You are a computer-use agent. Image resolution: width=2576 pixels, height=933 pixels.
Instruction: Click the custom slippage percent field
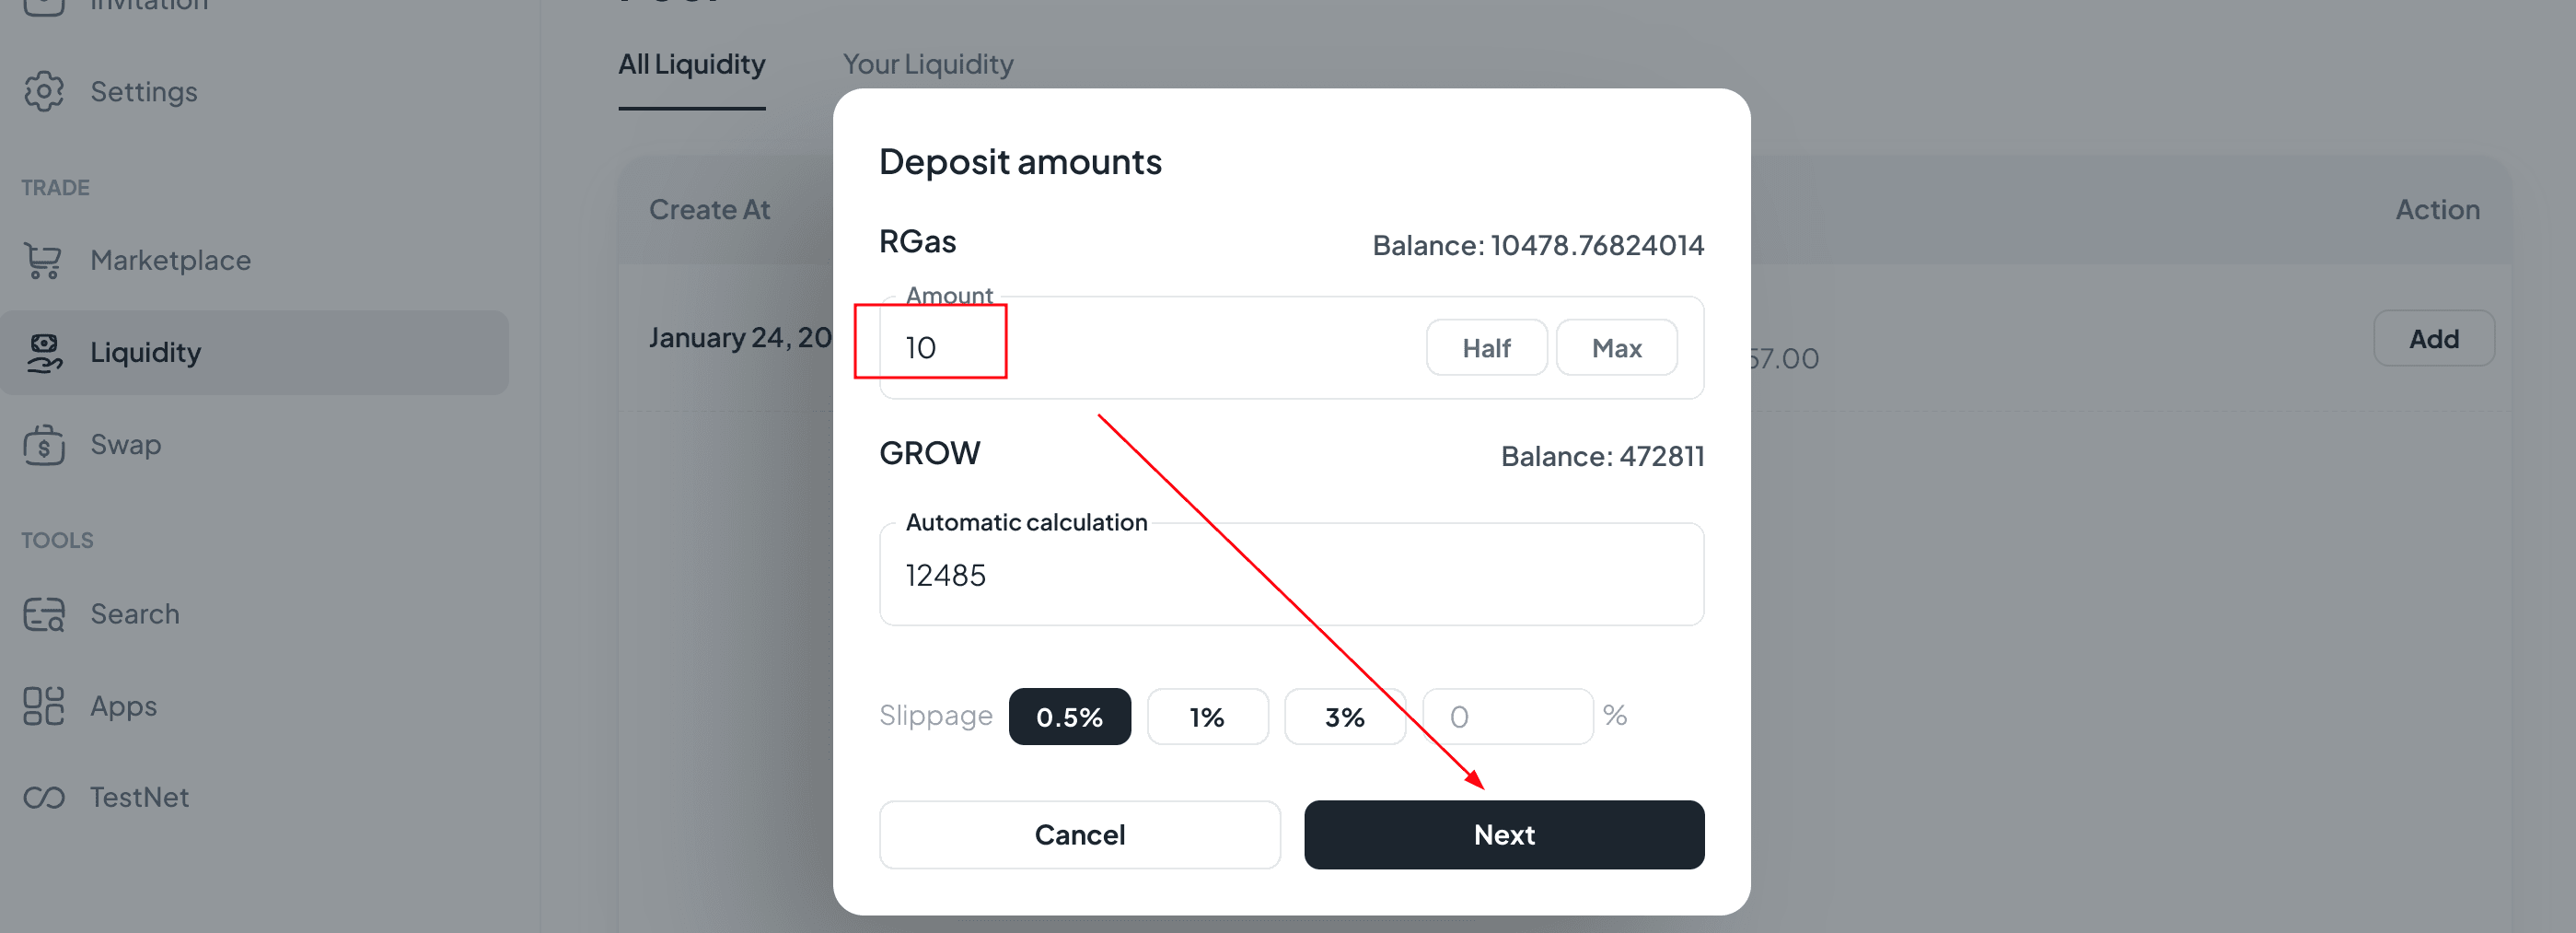(x=1507, y=717)
